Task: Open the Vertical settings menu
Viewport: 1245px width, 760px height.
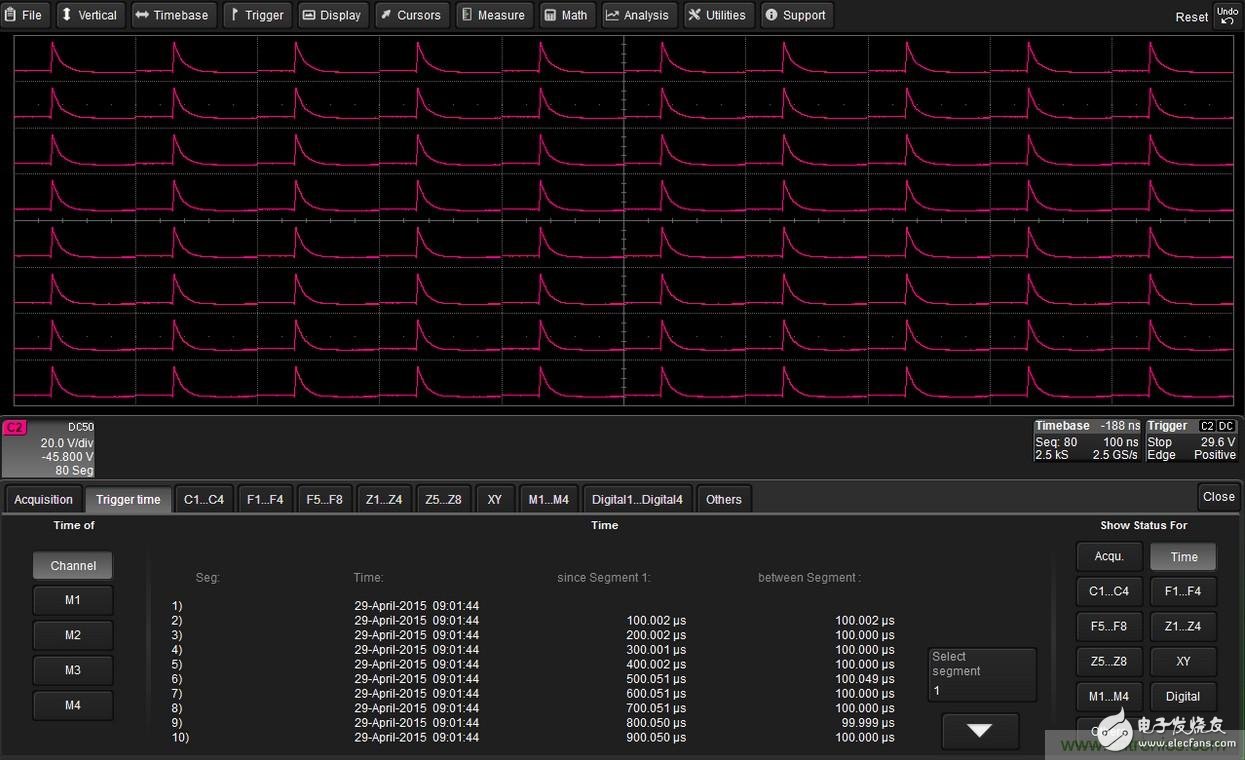Action: pyautogui.click(x=88, y=15)
